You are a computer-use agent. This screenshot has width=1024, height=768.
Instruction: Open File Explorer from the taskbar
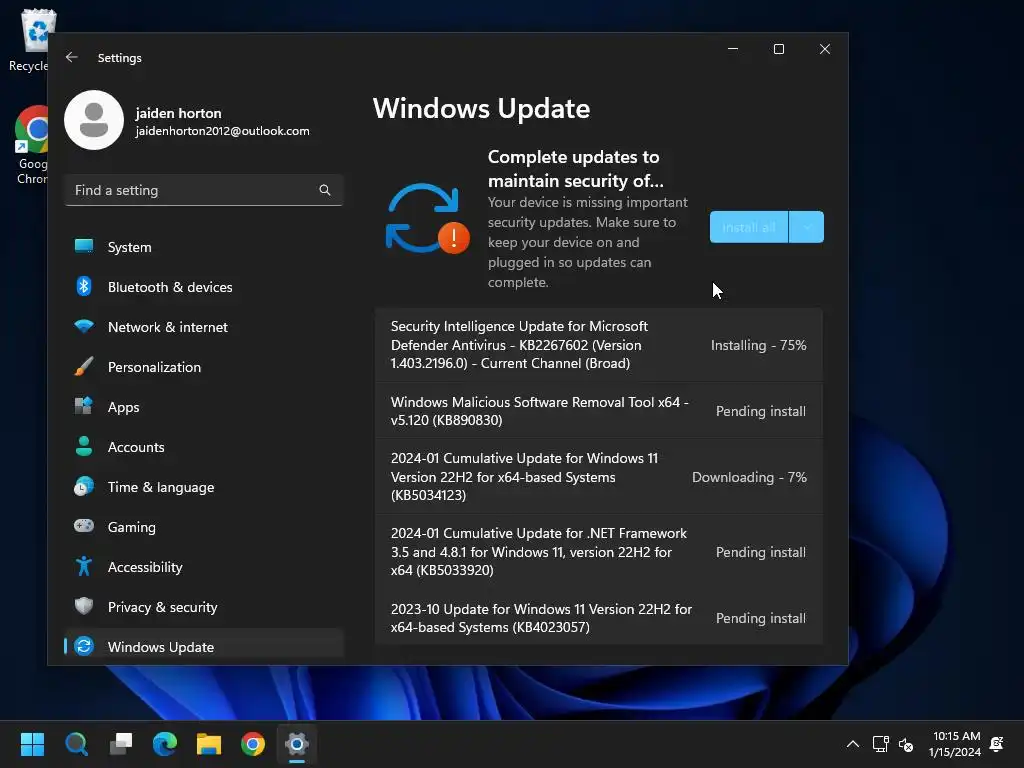[x=209, y=744]
